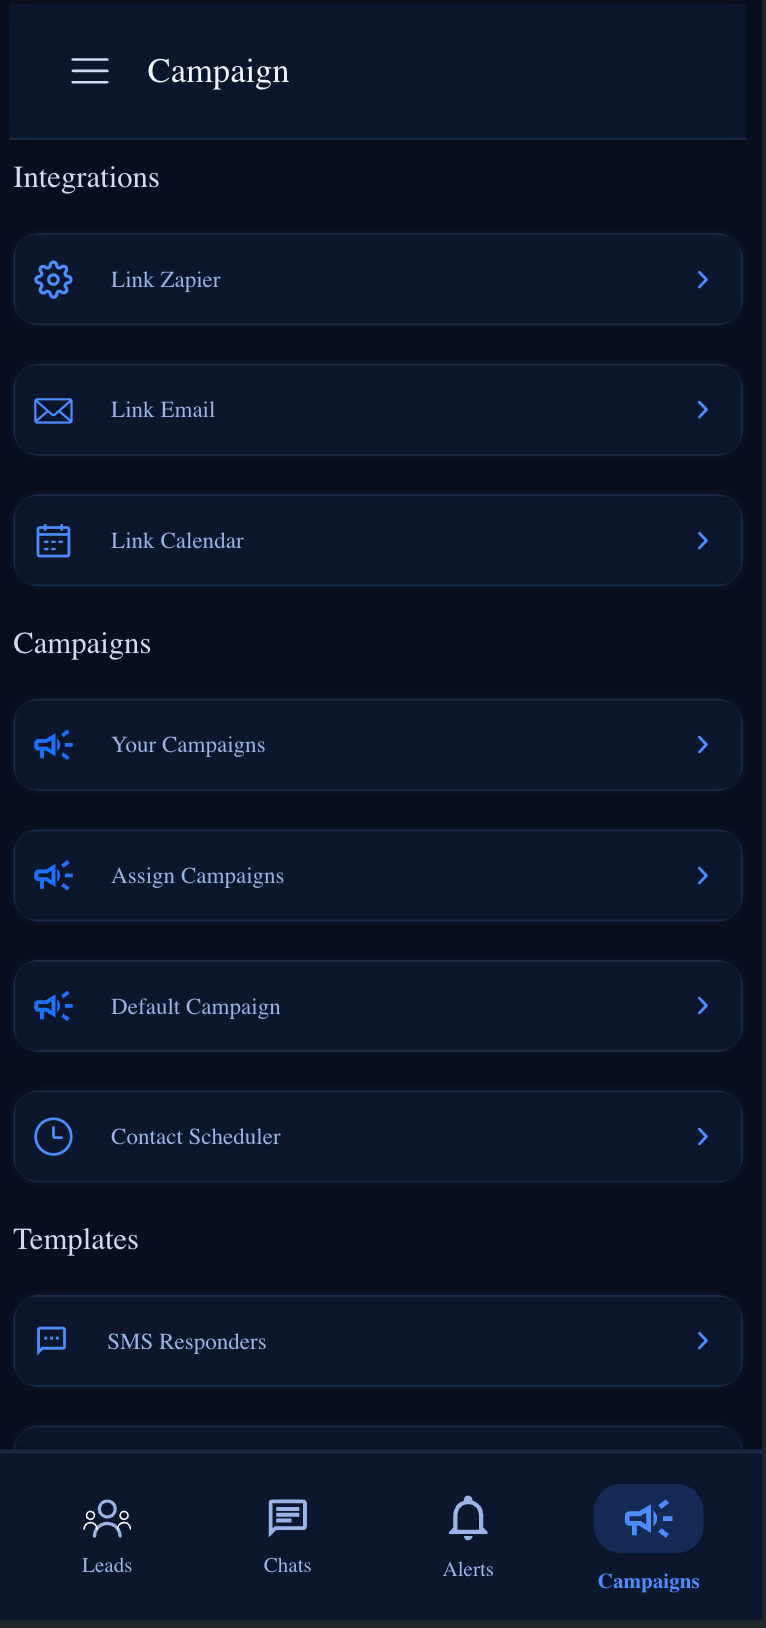Viewport: 766px width, 1628px height.
Task: Expand the Contact Scheduler chevron arrow
Action: 703,1137
